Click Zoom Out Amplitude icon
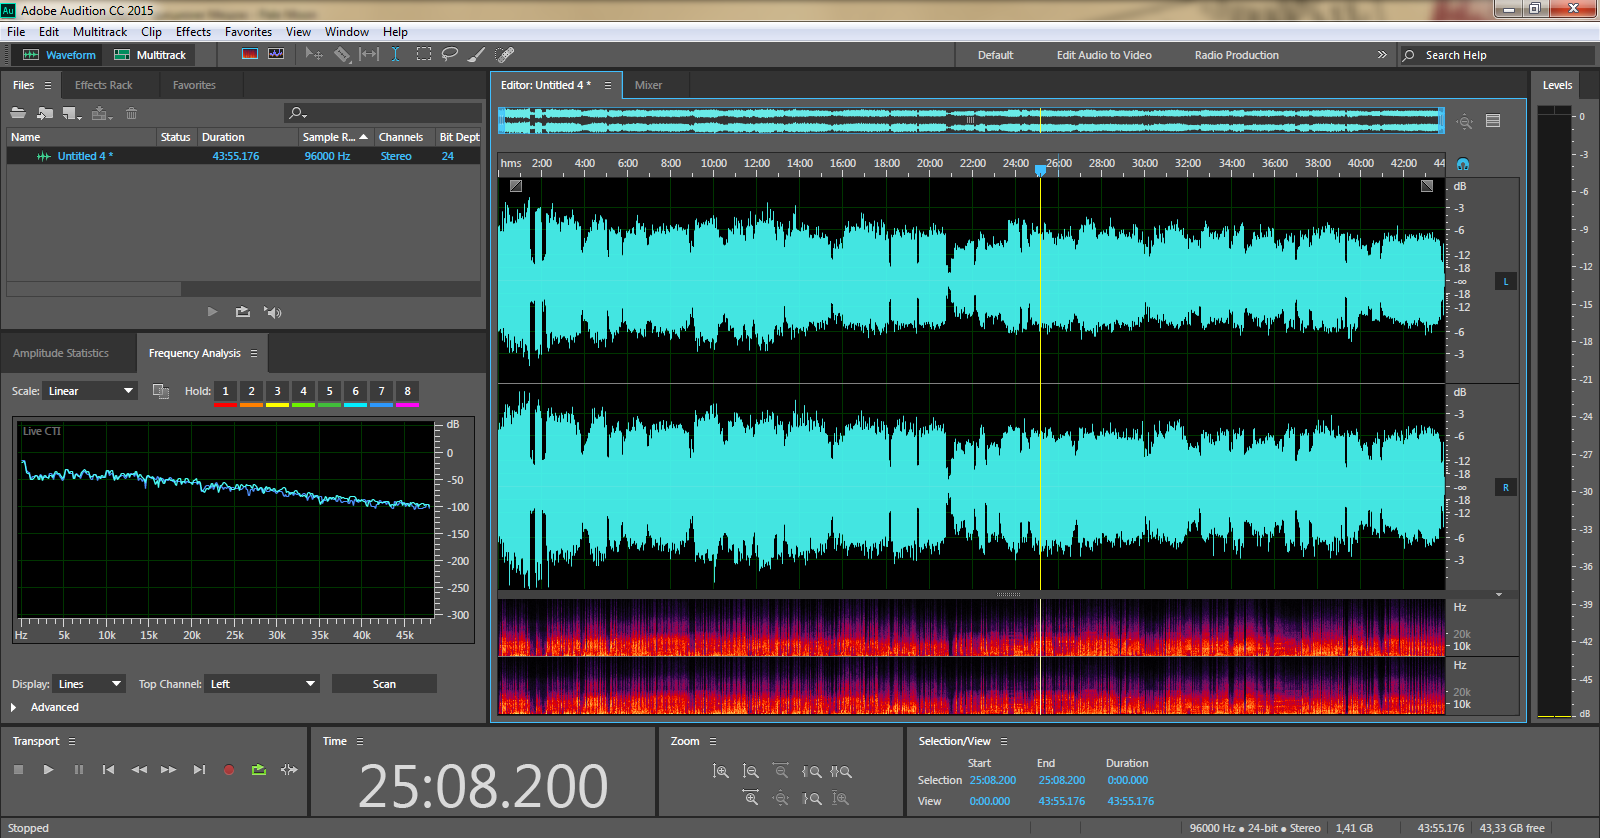Viewport: 1600px width, 838px height. [751, 771]
